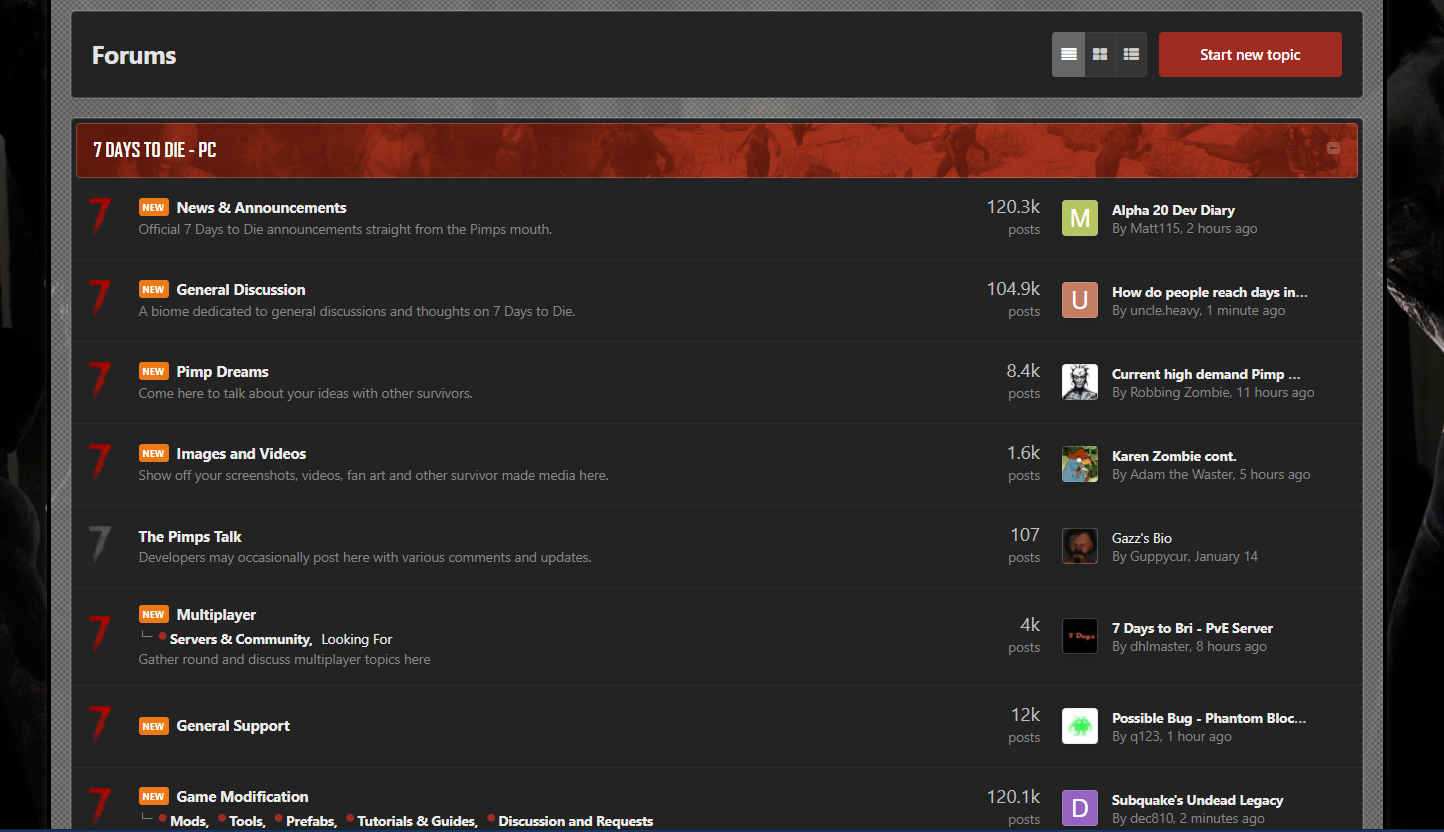
Task: Switch to the grid view icon
Action: 1100,54
